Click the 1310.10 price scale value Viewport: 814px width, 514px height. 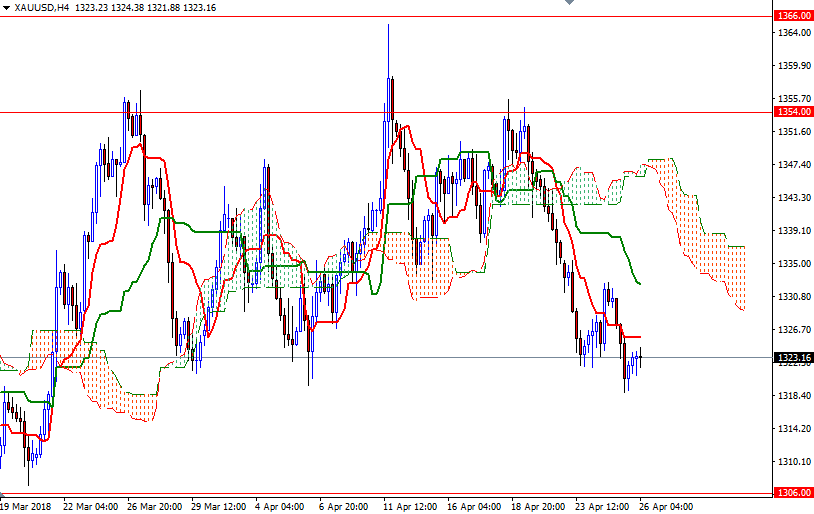792,462
